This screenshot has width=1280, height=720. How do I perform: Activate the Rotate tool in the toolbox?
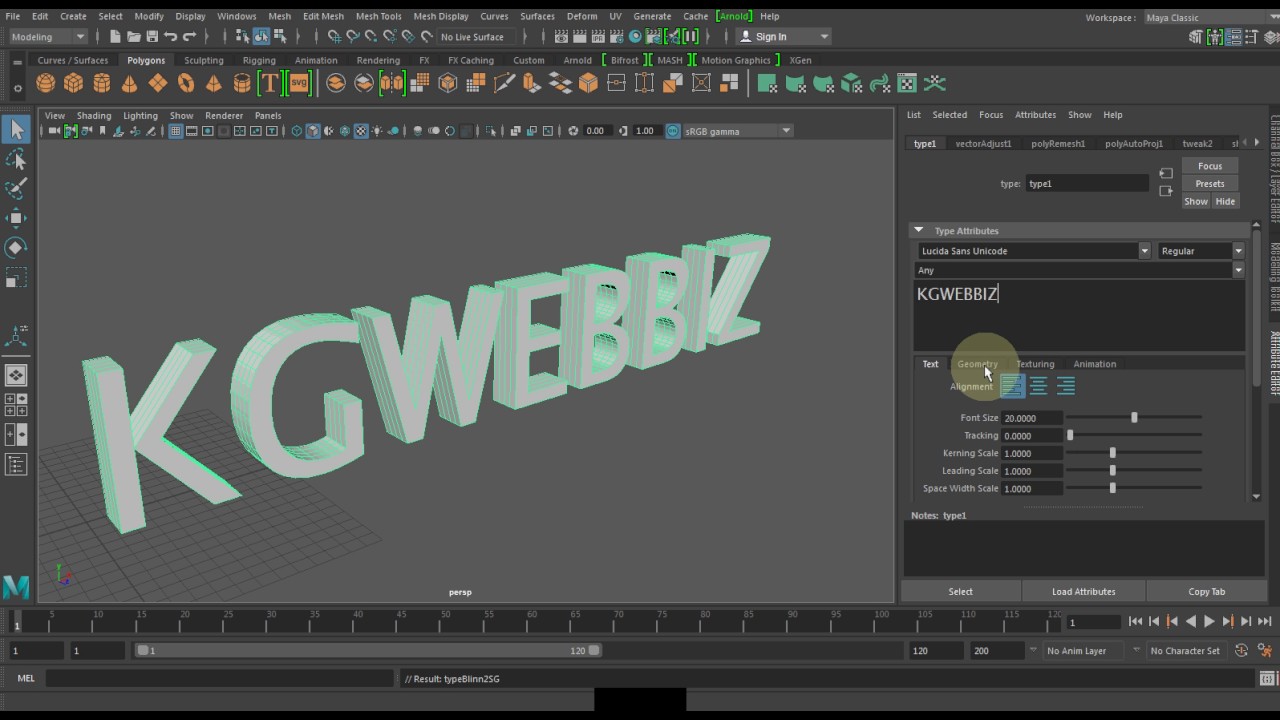[x=16, y=247]
